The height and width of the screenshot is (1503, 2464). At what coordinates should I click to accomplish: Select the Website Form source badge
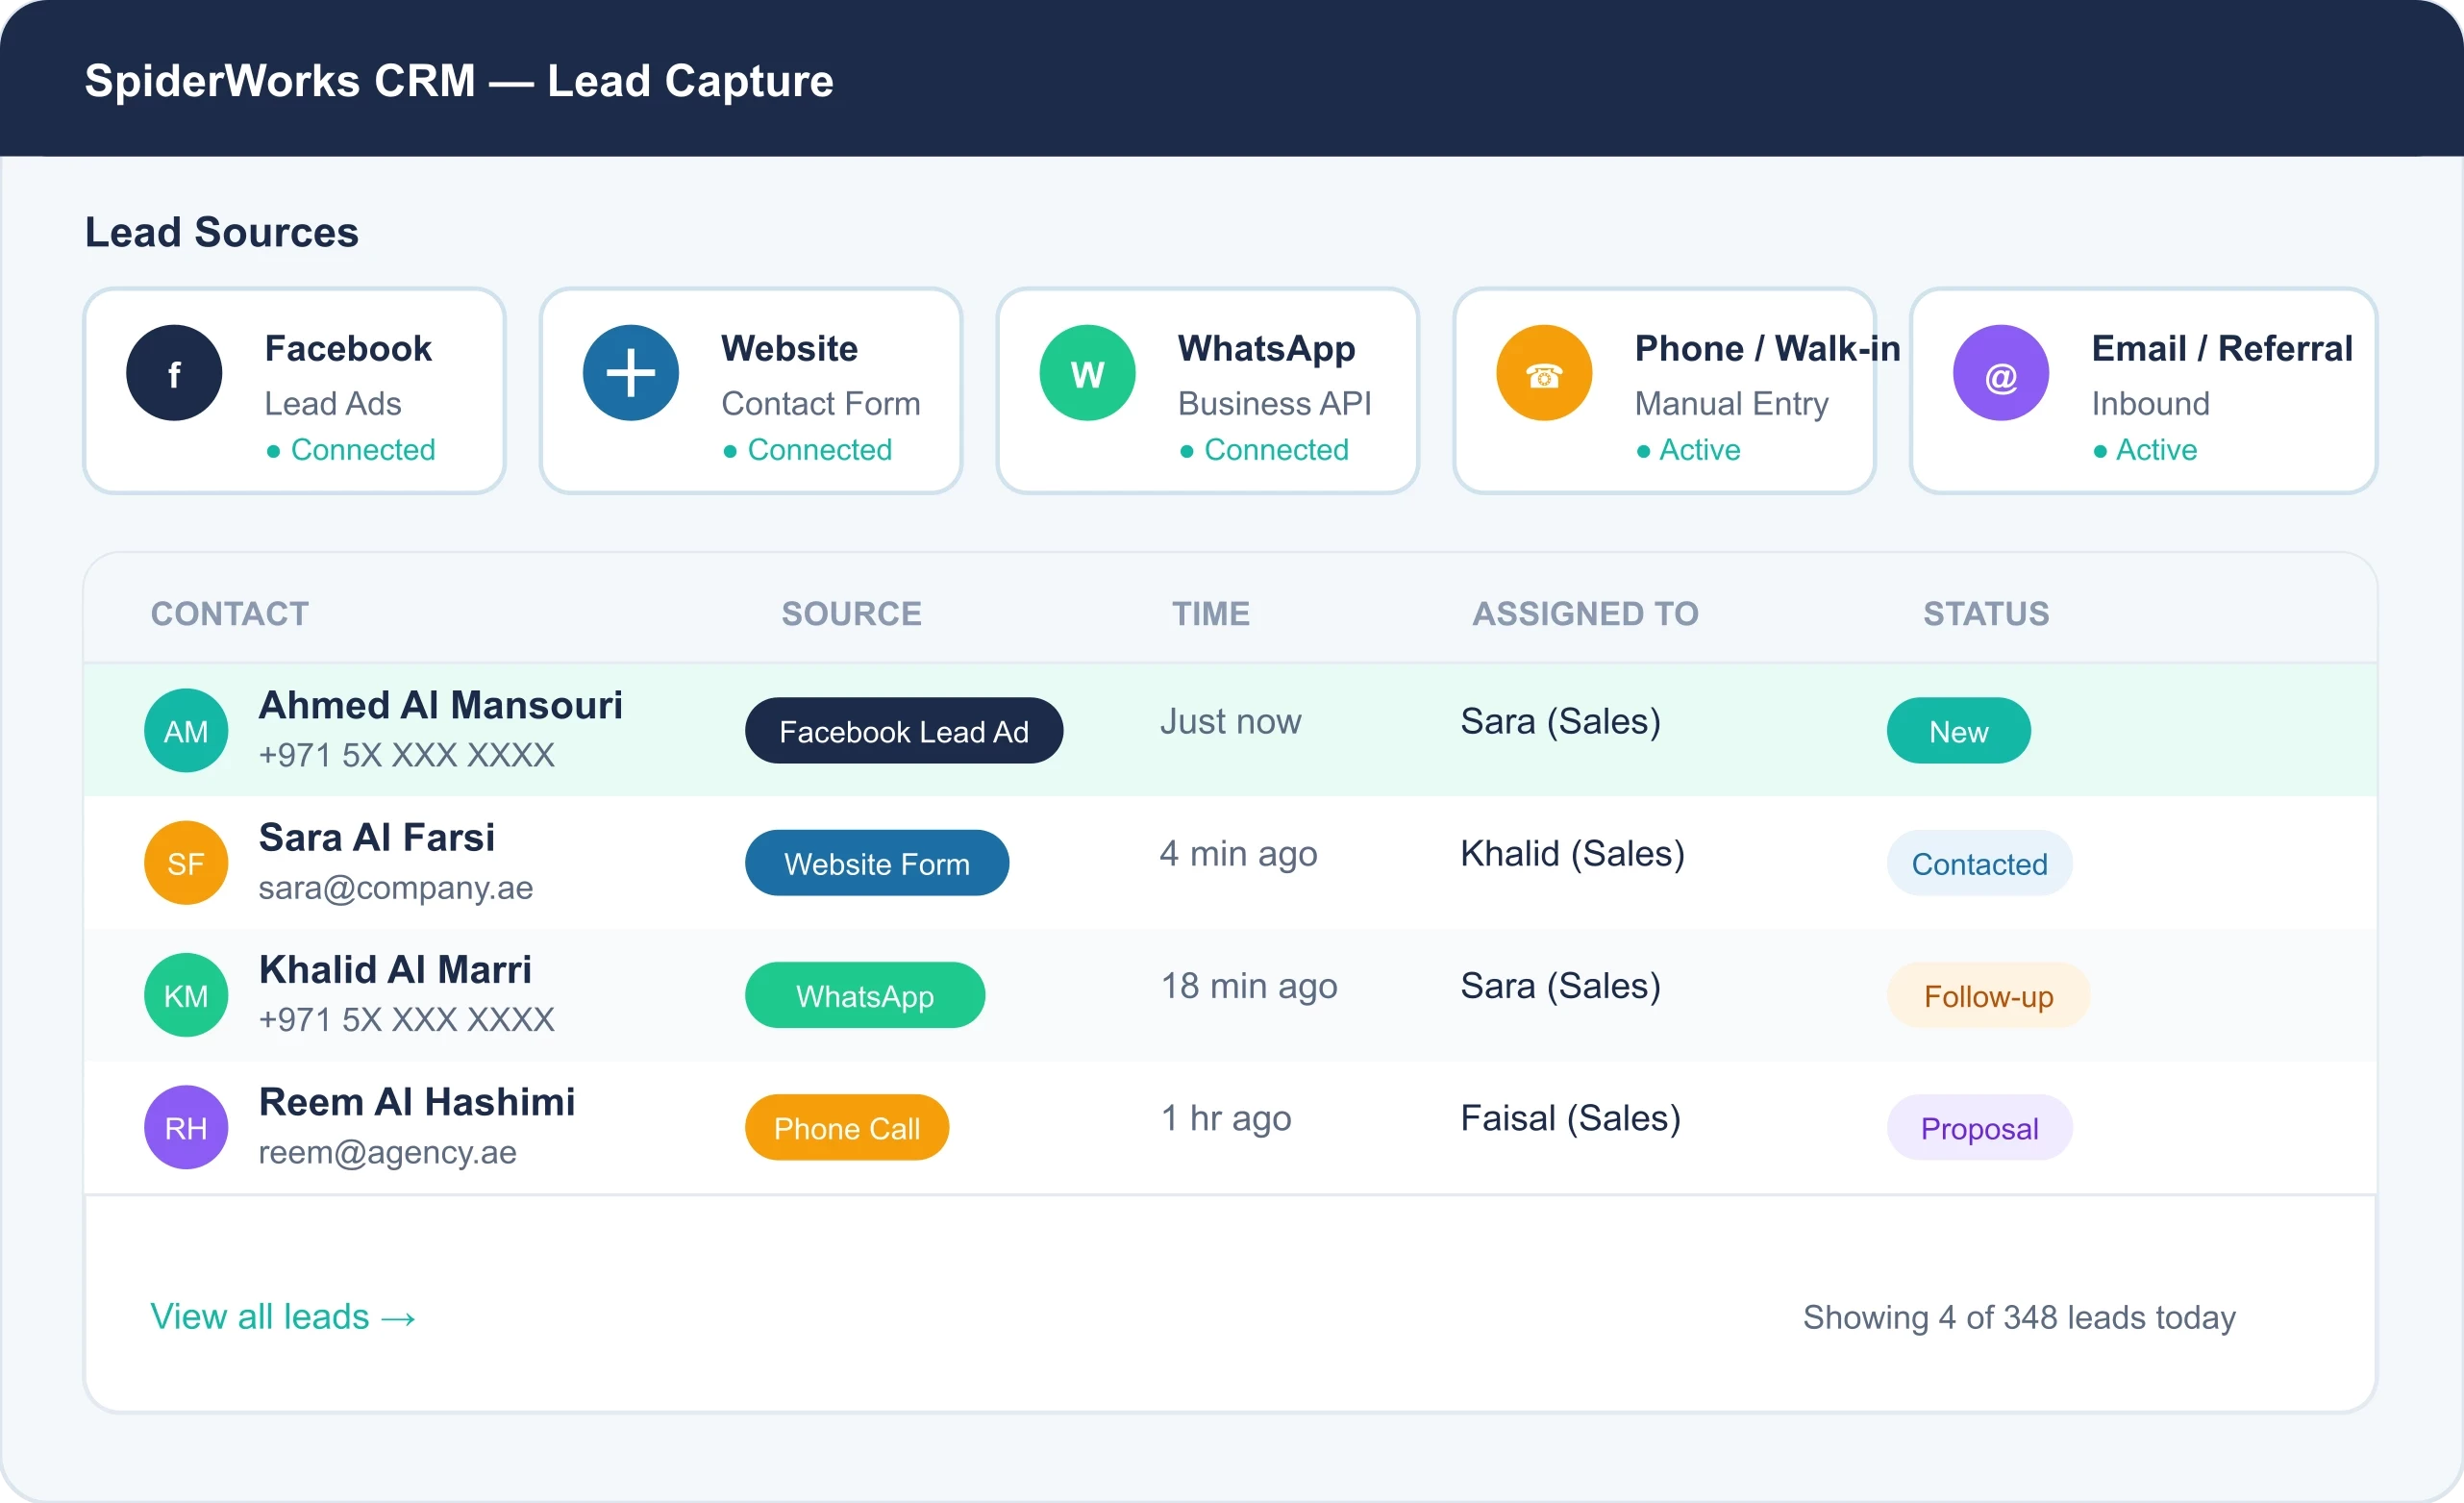pyautogui.click(x=877, y=863)
